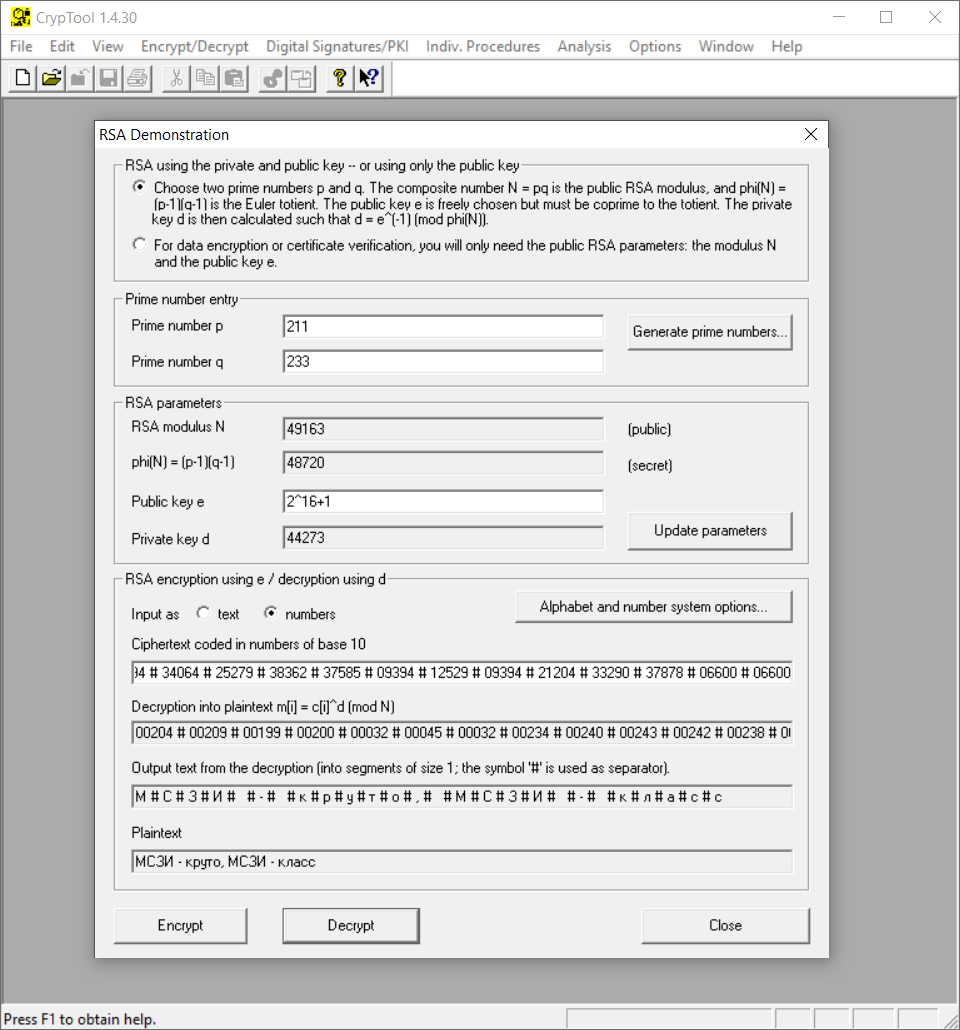Click Generate prime numbers button
Image resolution: width=960 pixels, height=1030 pixels.
point(710,332)
